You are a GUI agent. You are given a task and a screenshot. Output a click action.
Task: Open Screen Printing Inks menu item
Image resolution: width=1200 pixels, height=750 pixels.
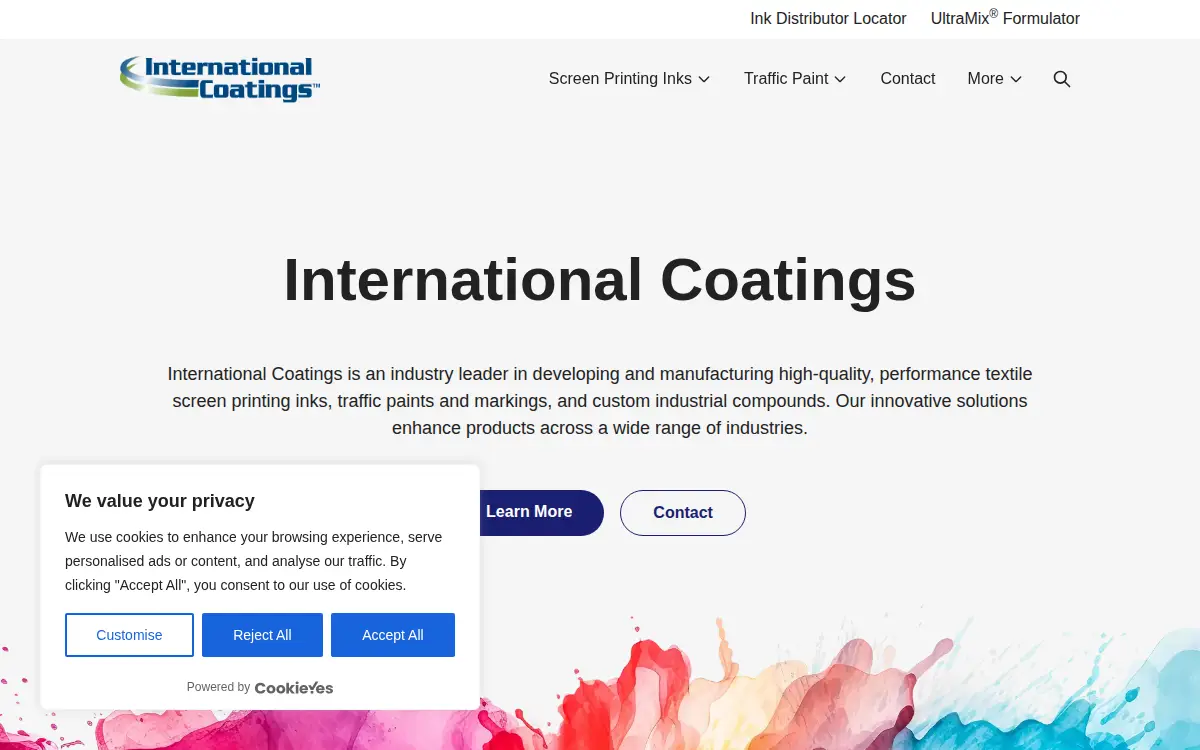click(620, 79)
